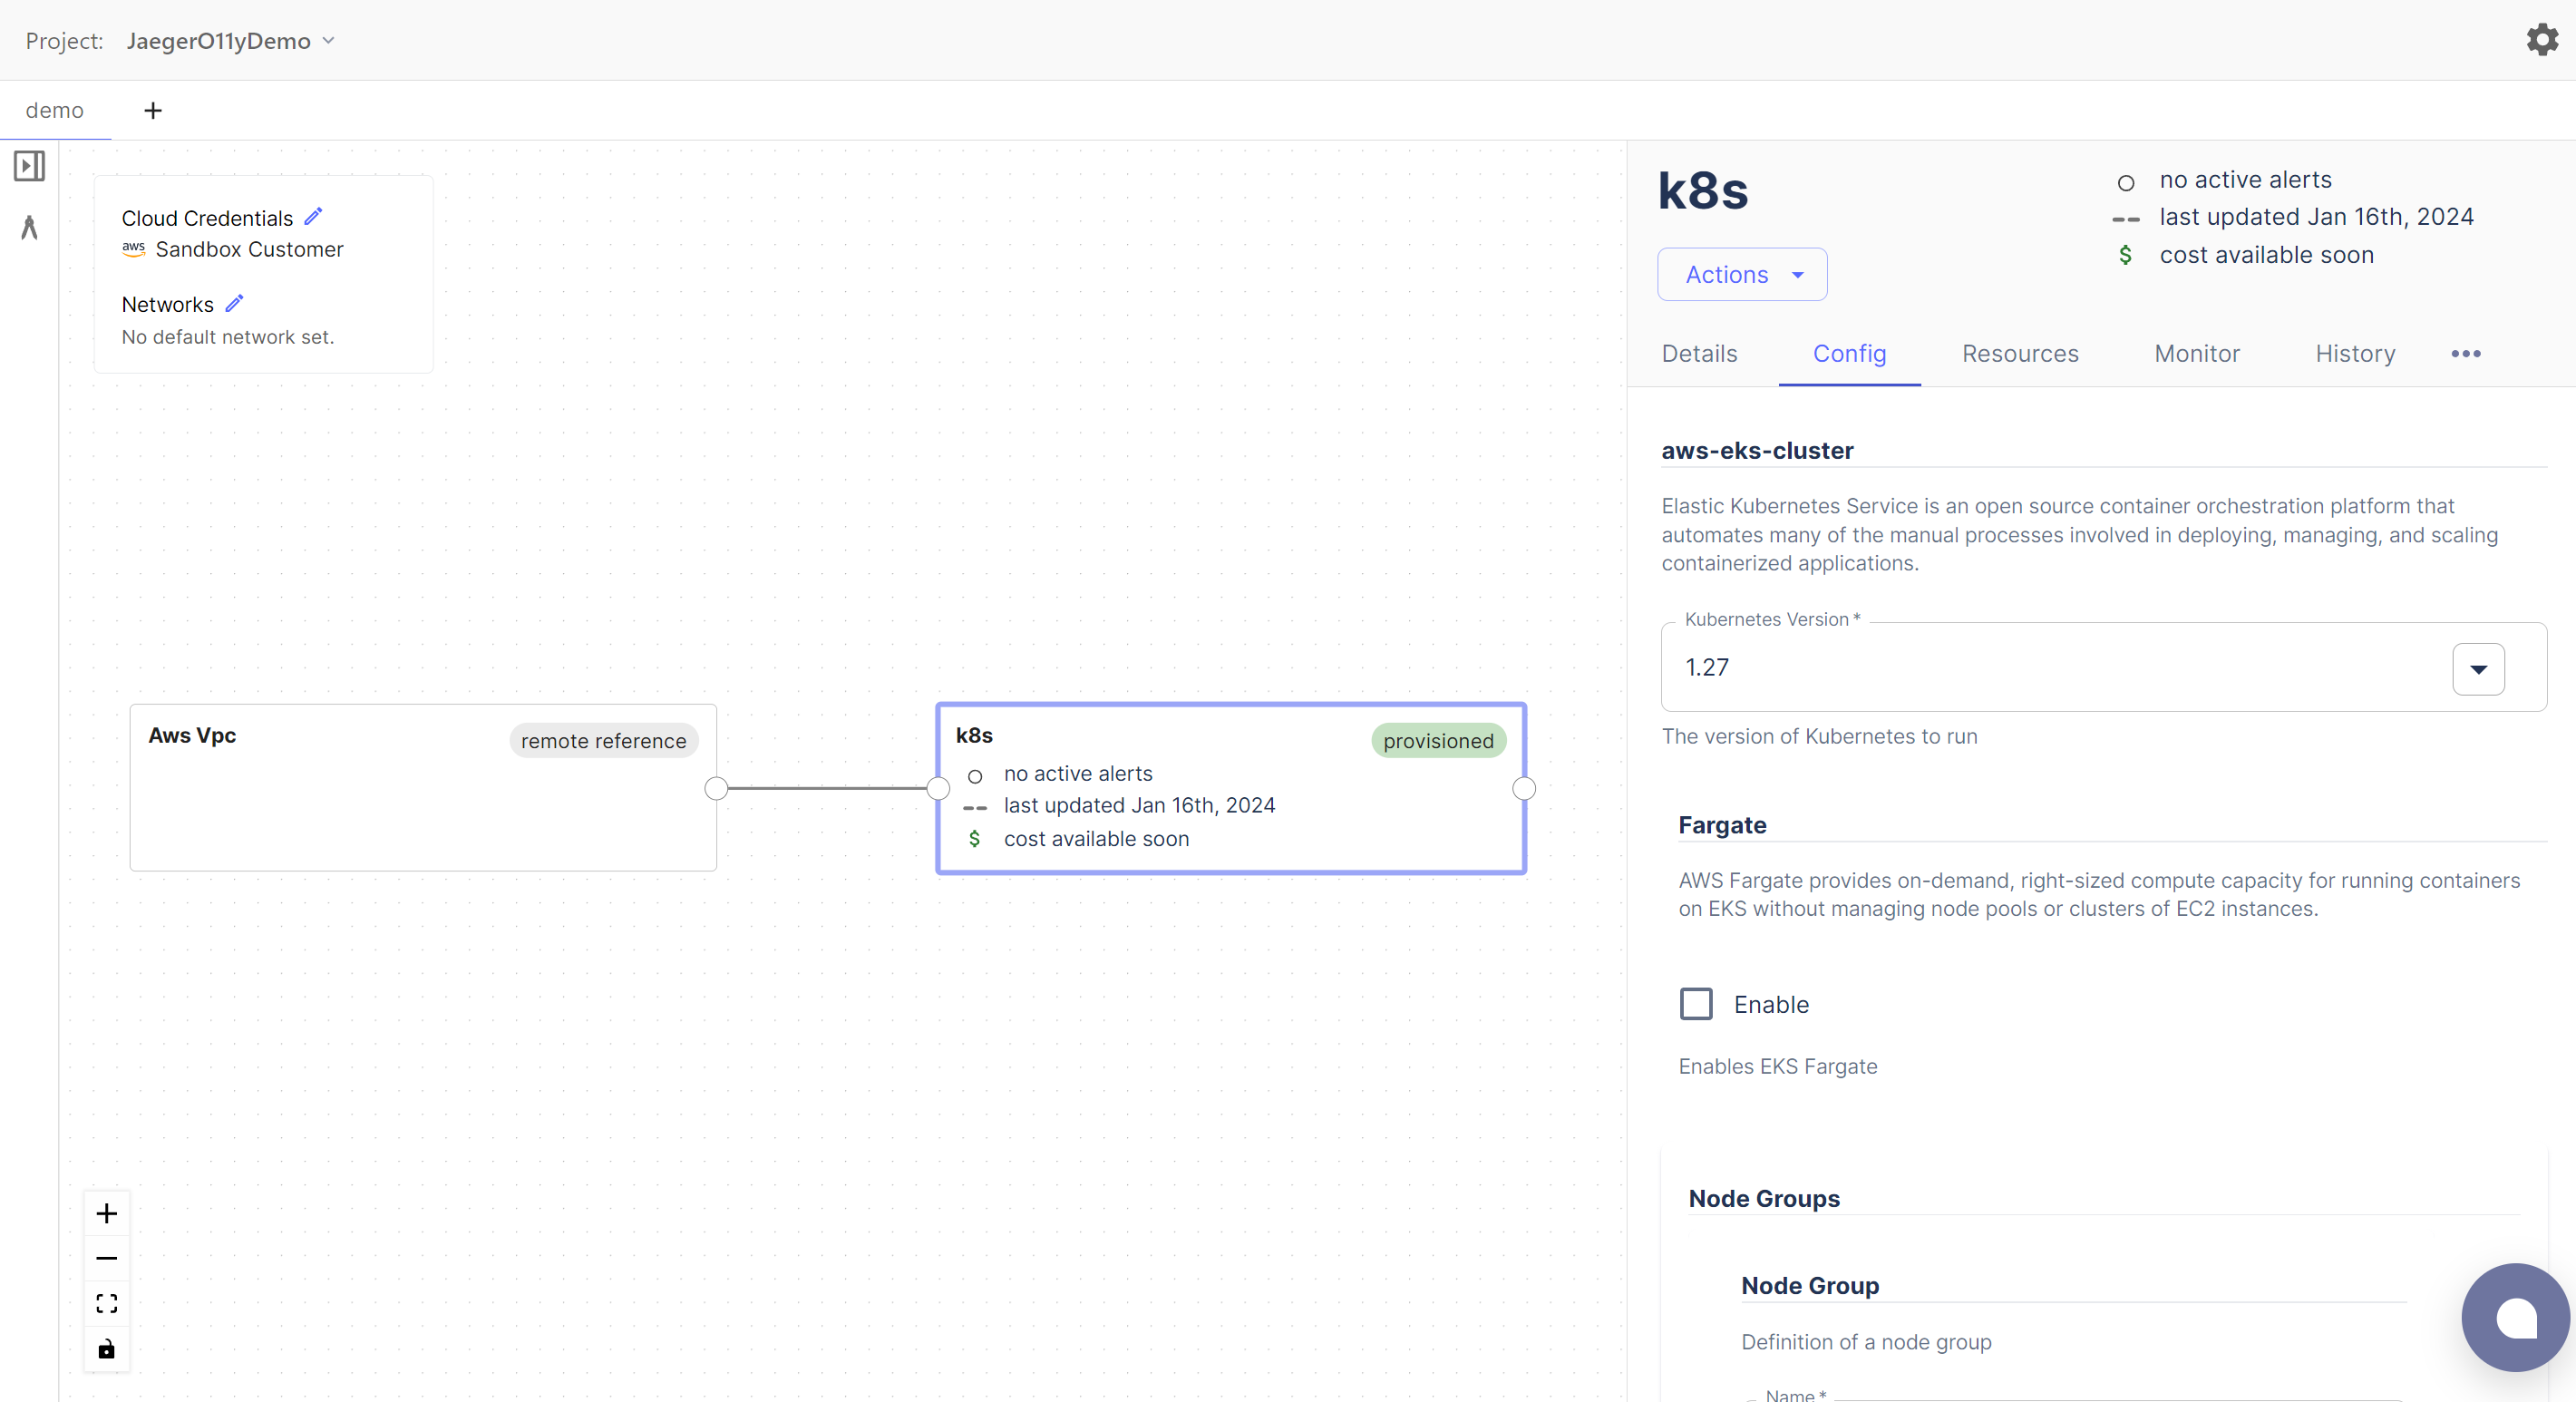Open the overflow menu next to History
2576x1402 pixels.
click(2465, 353)
